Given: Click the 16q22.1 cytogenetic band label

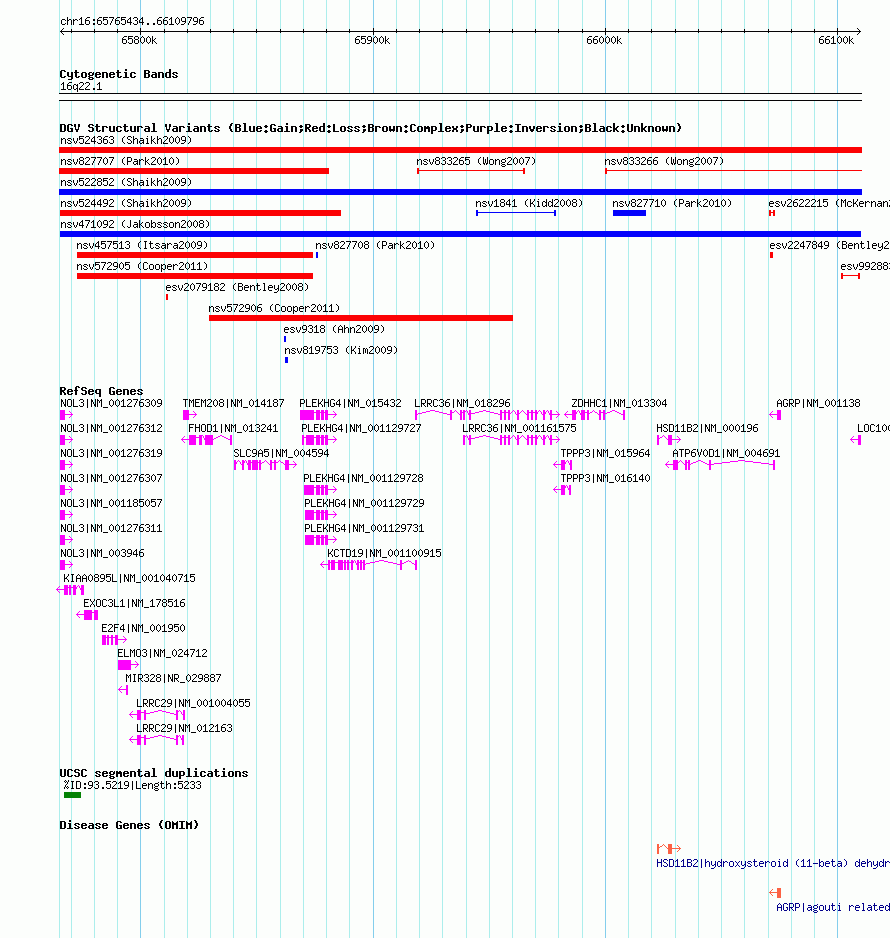Looking at the screenshot, I should [x=81, y=86].
